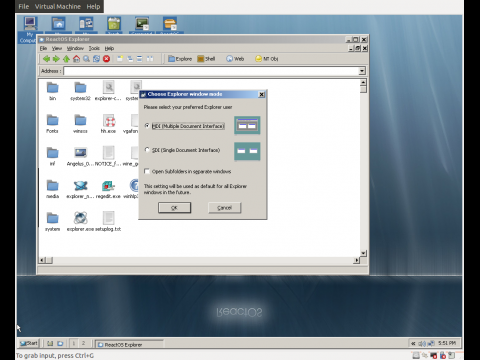Select the Angelus image file icon
Viewport: 480px width, 360px height.
[x=80, y=153]
